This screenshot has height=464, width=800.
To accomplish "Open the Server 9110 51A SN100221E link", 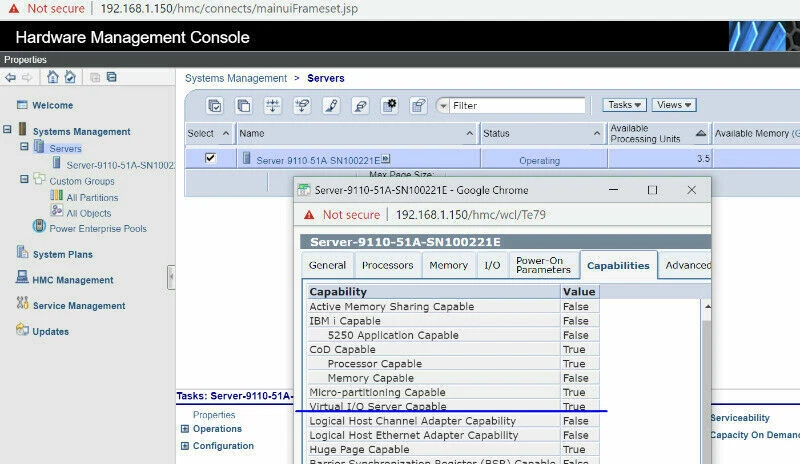I will pyautogui.click(x=318, y=160).
